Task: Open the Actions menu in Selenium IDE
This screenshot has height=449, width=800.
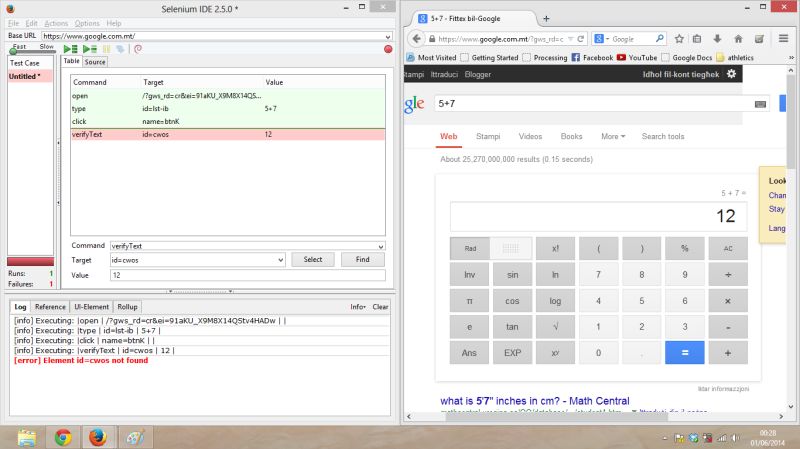Action: (x=56, y=23)
